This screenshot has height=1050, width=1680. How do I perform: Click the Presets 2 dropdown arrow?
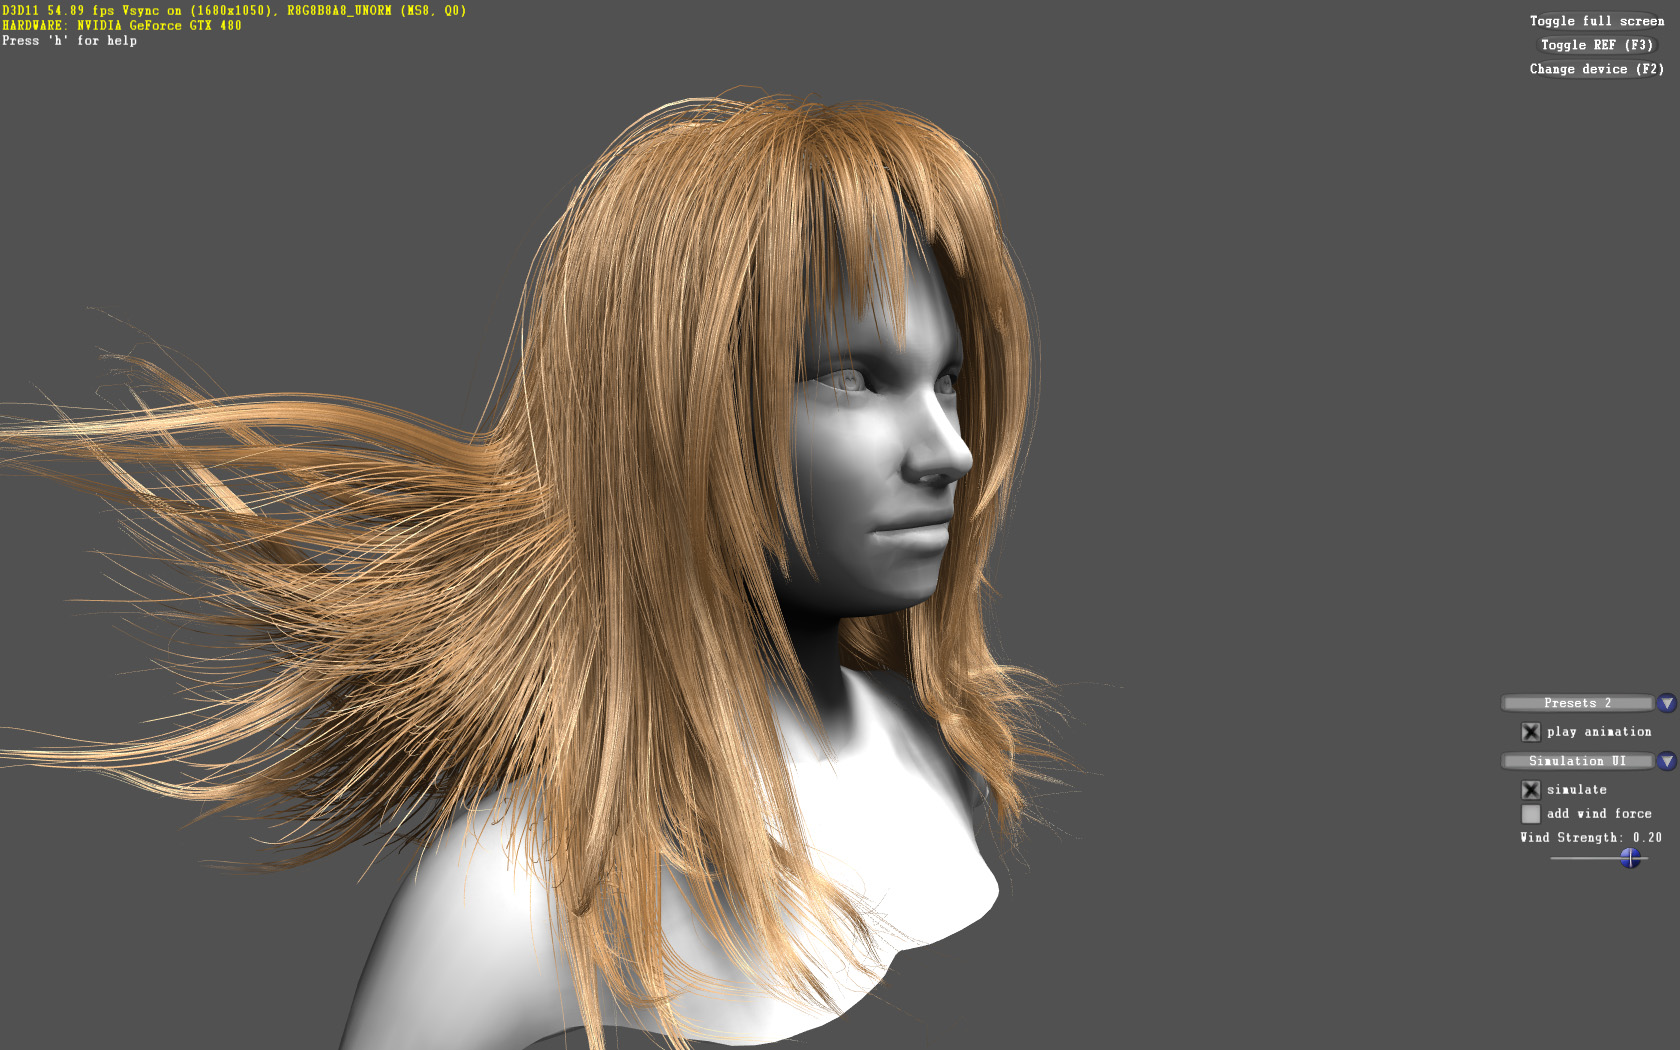click(x=1666, y=703)
